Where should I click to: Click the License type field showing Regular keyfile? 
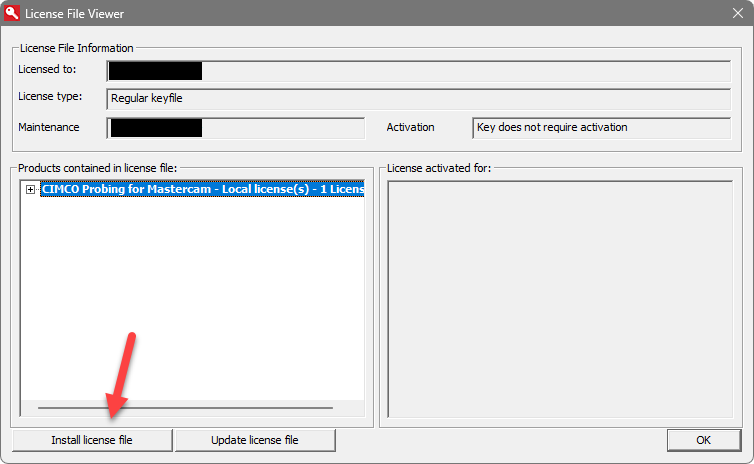coord(418,99)
